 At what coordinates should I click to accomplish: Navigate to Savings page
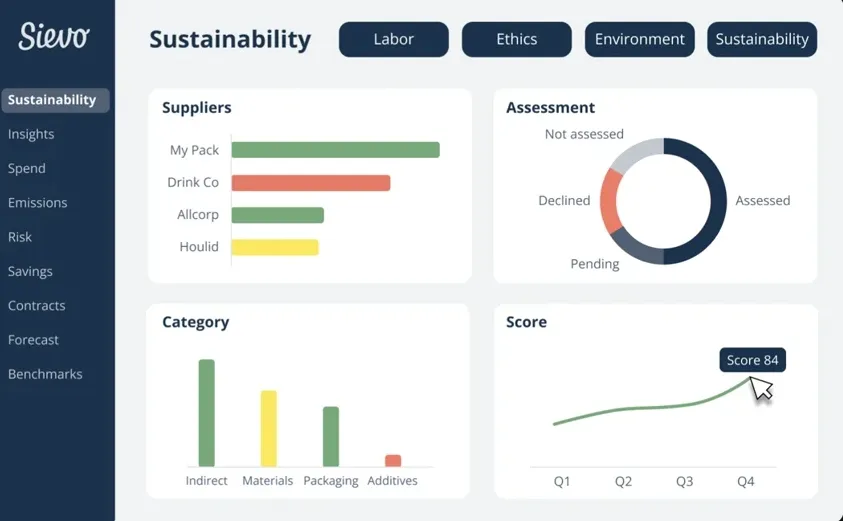tap(30, 271)
